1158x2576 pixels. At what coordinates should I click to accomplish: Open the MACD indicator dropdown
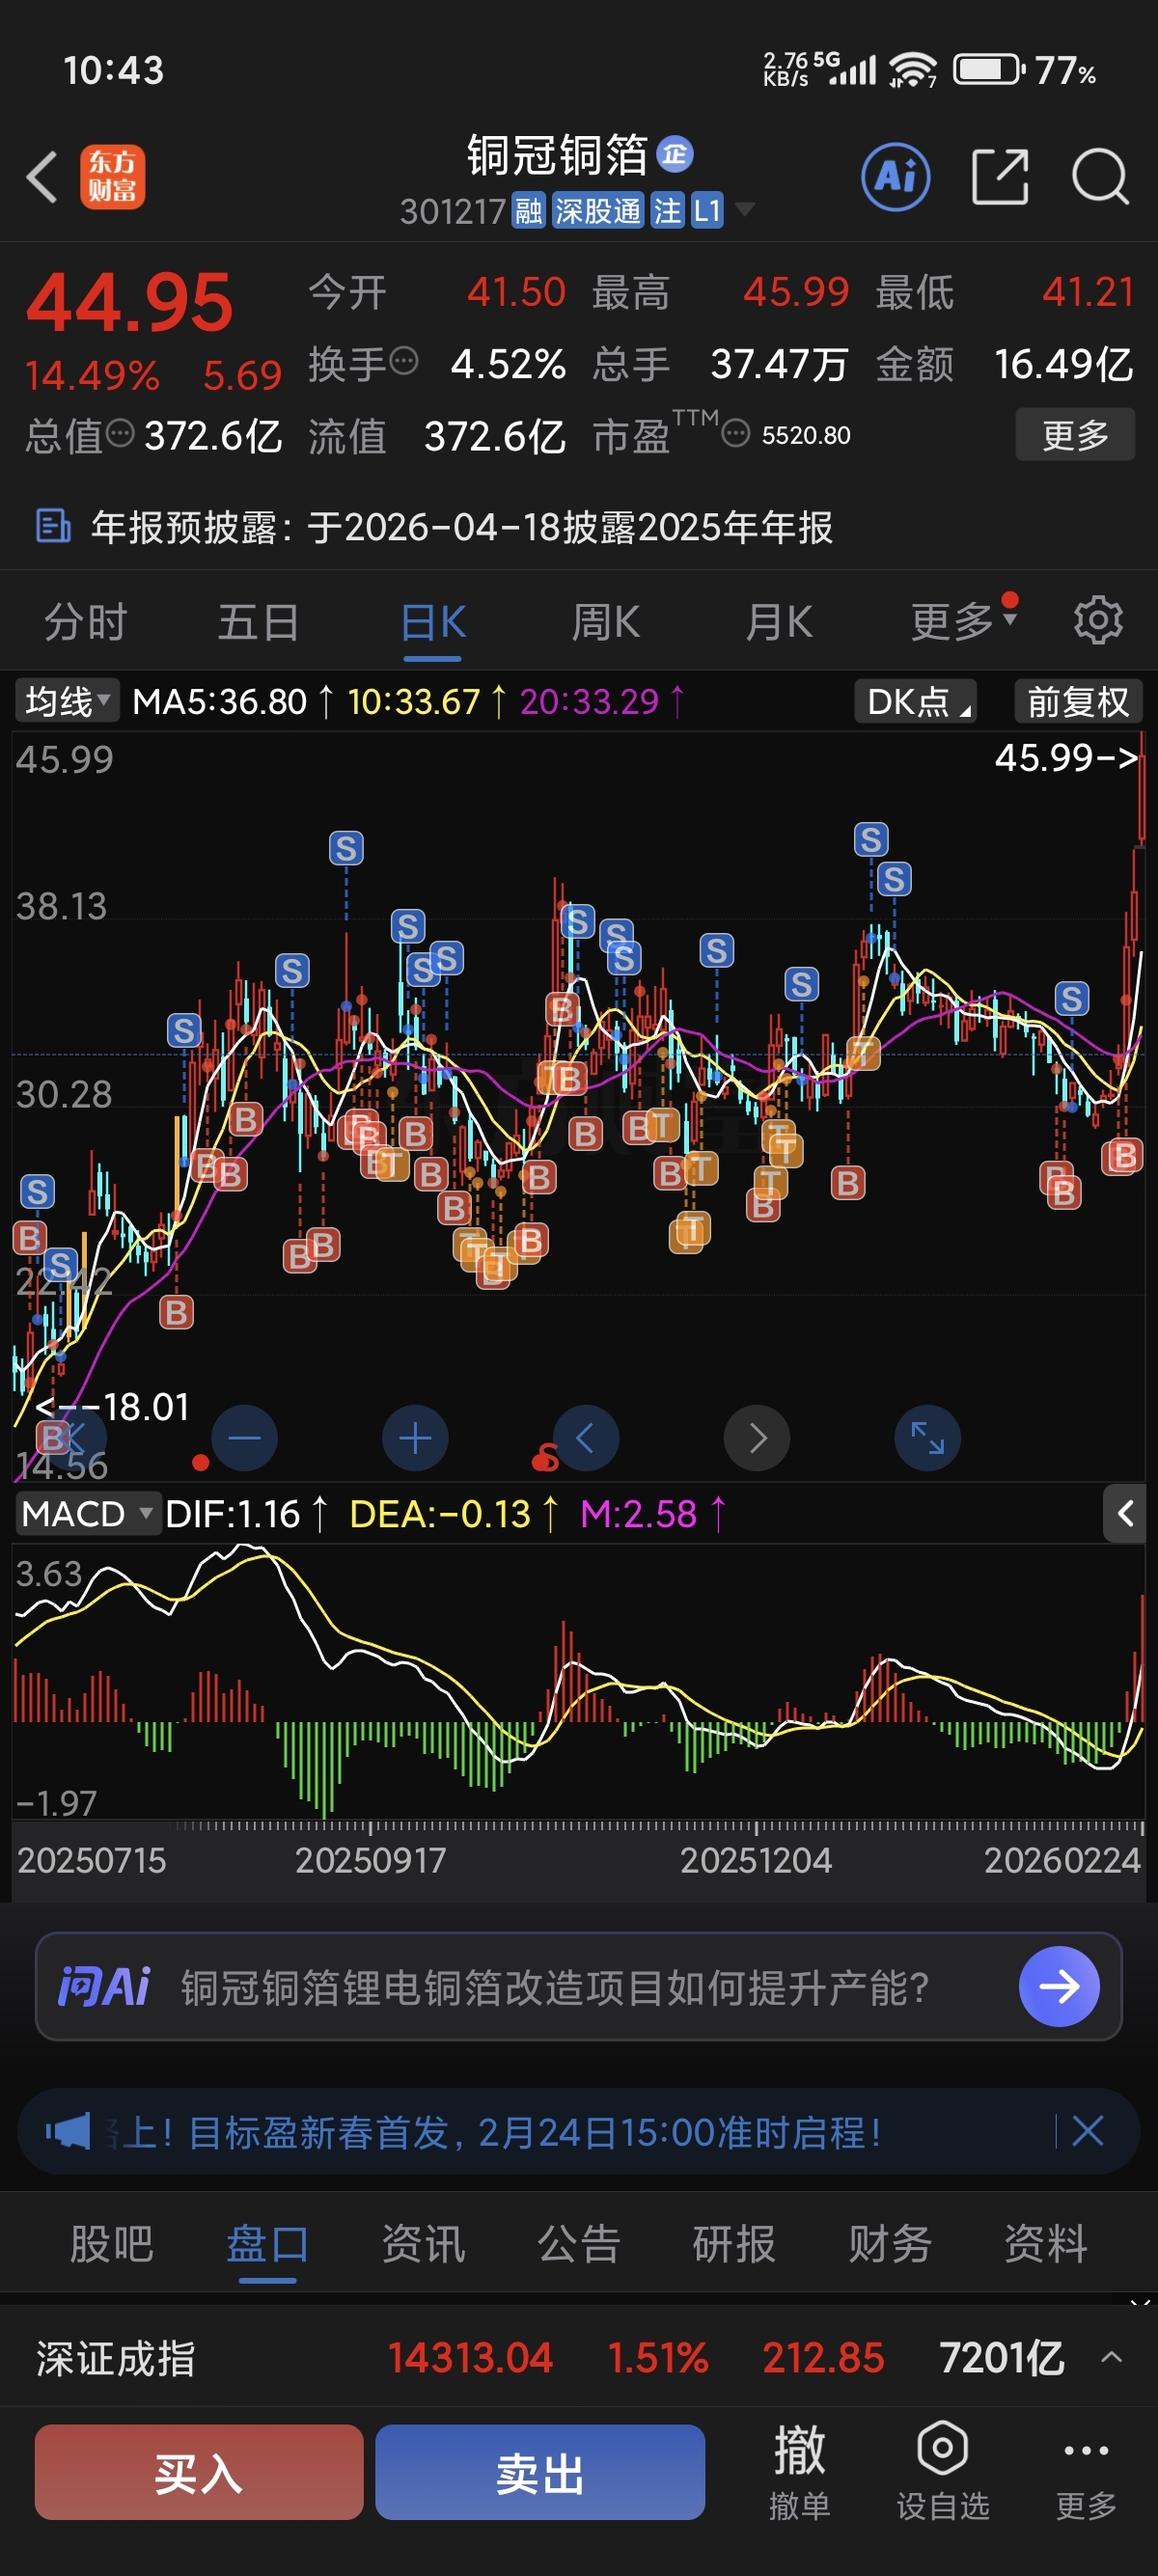click(87, 1513)
